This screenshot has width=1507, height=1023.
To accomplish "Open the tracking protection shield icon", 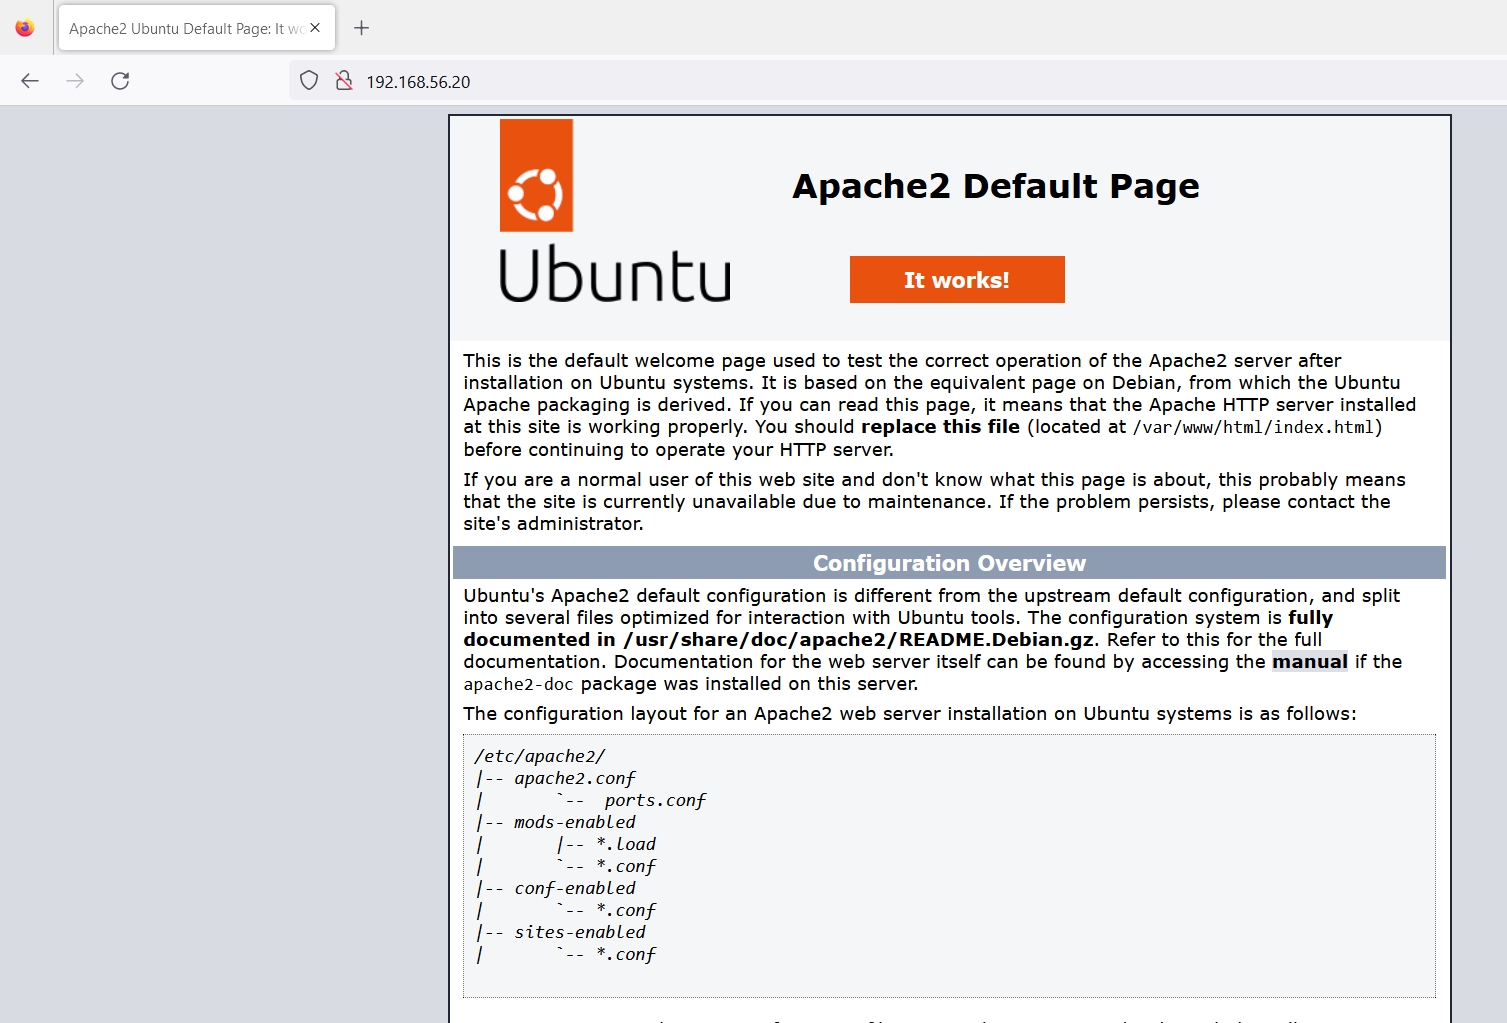I will coord(309,81).
